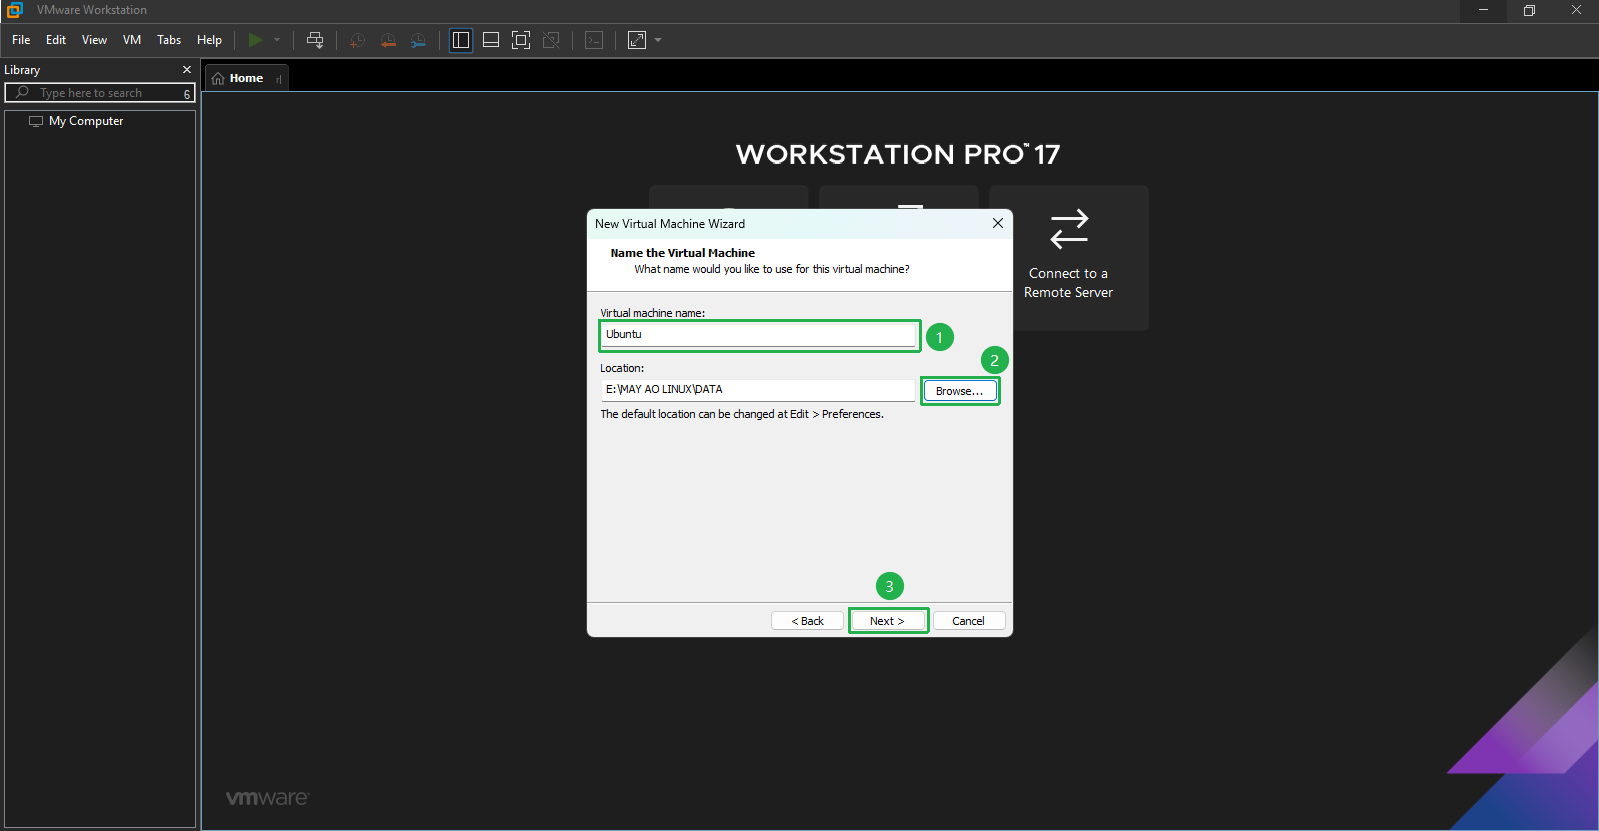Click the Unity mode icon
This screenshot has height=831, width=1599.
click(x=551, y=40)
